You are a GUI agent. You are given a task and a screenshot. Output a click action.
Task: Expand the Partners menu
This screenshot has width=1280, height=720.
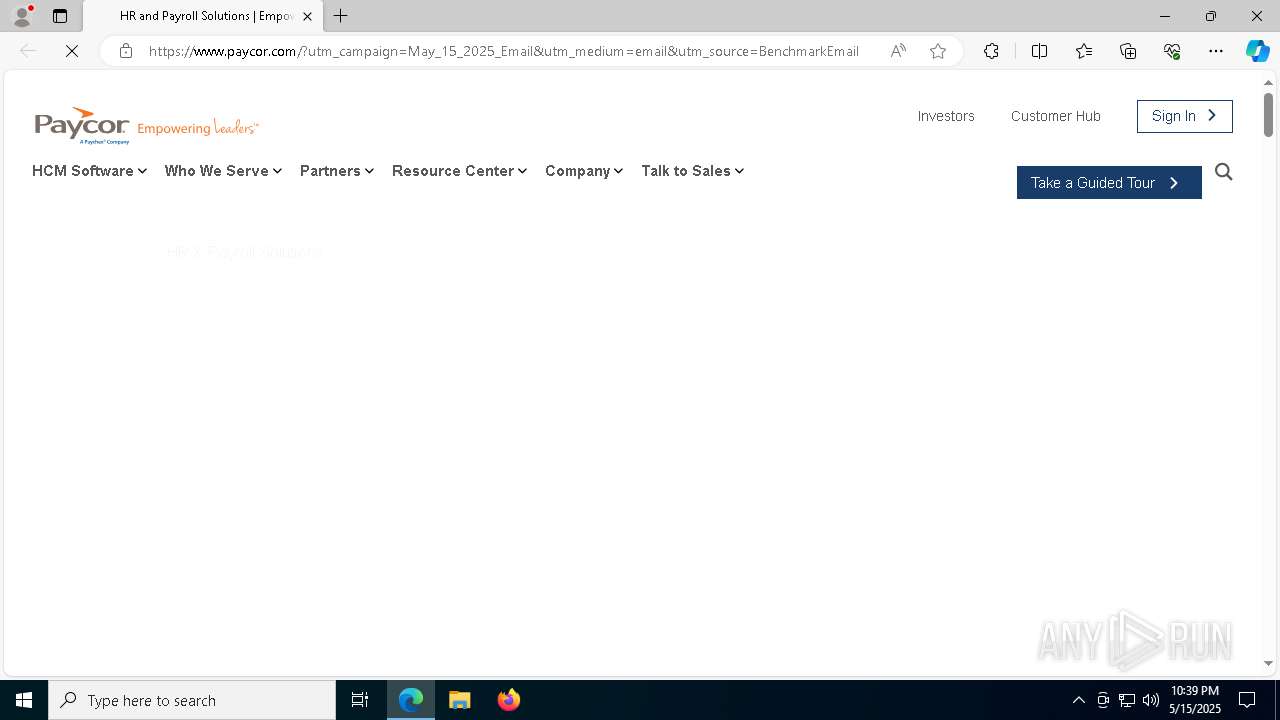coord(337,171)
